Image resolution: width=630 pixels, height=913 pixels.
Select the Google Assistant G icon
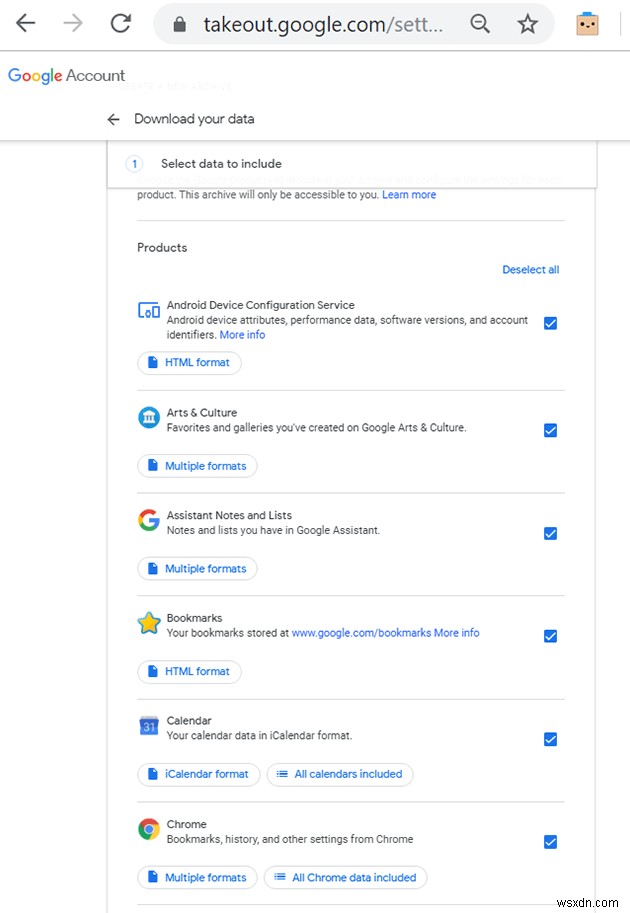coord(148,520)
